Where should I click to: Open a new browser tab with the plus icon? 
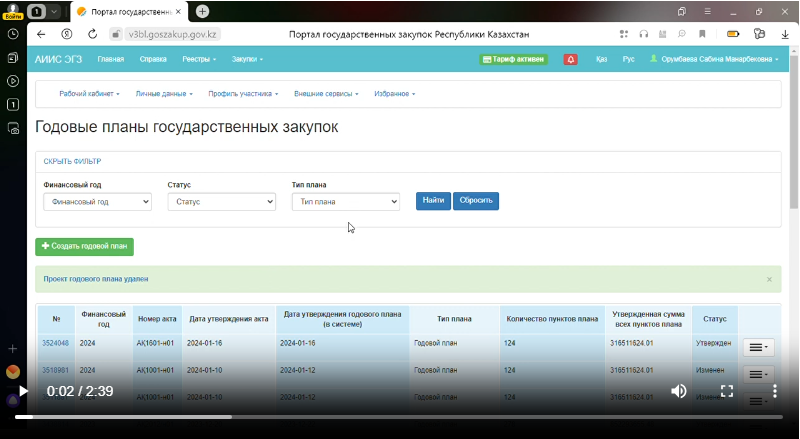(203, 11)
